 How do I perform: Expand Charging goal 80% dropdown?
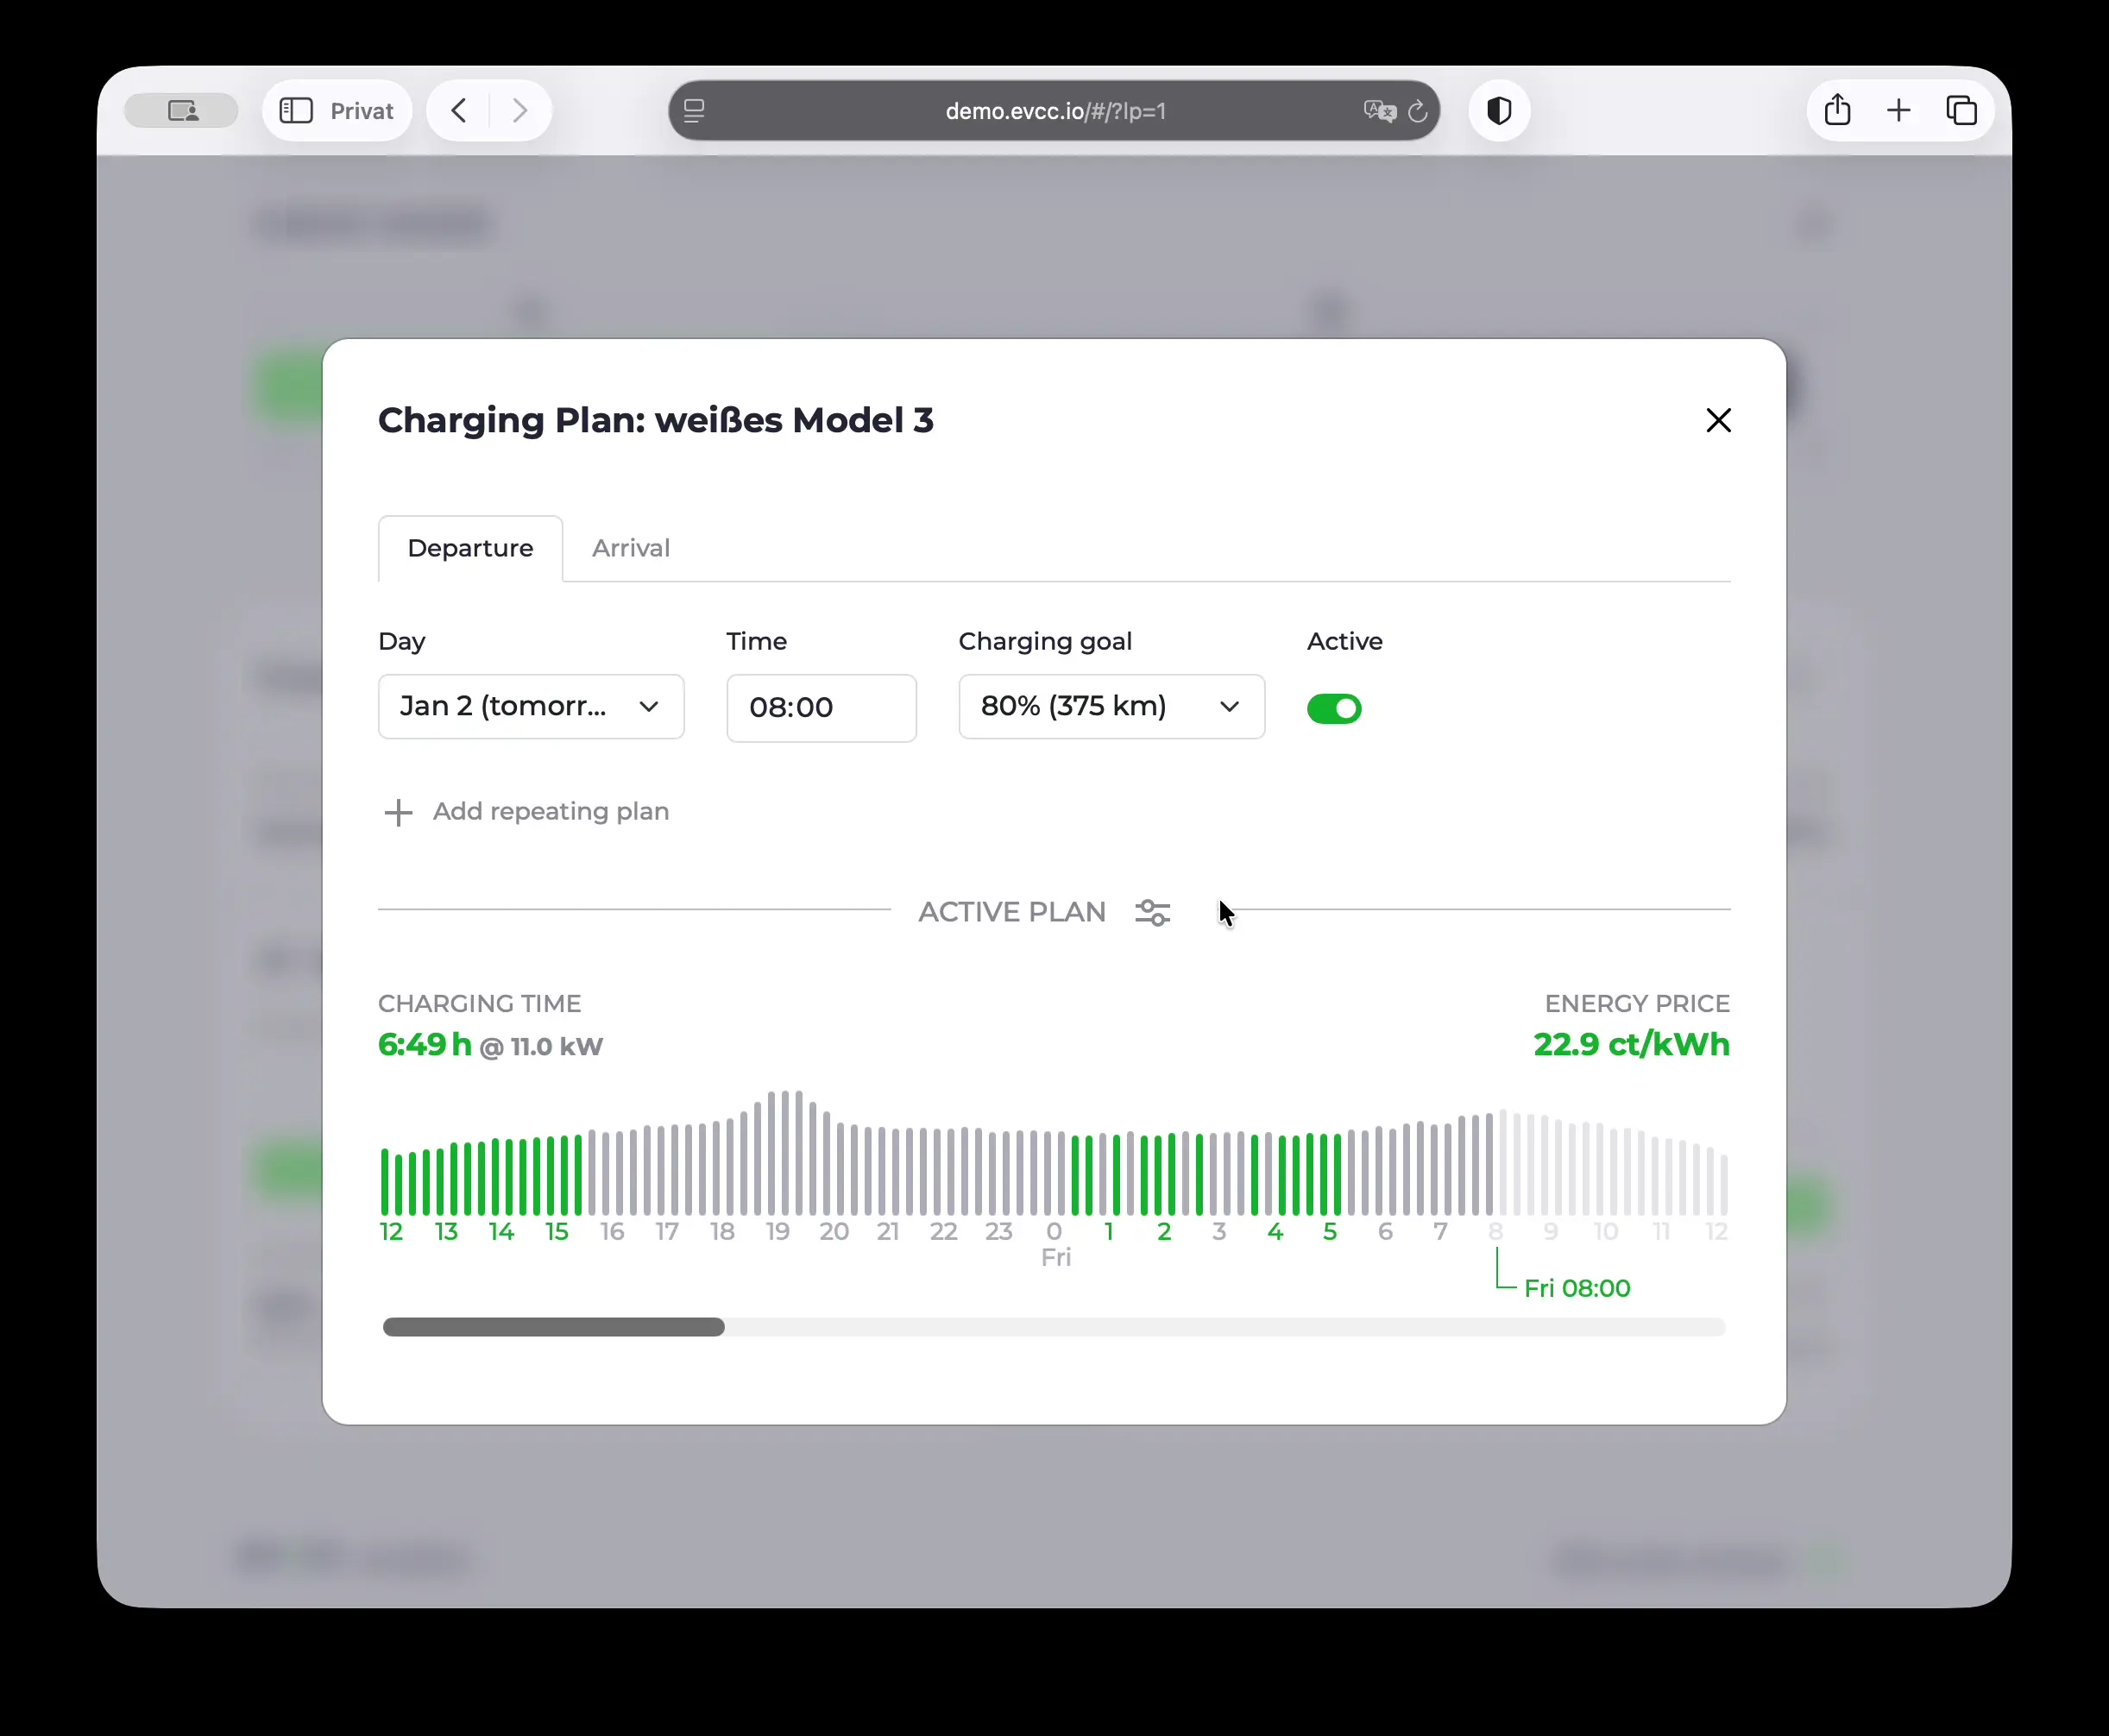click(x=1110, y=706)
